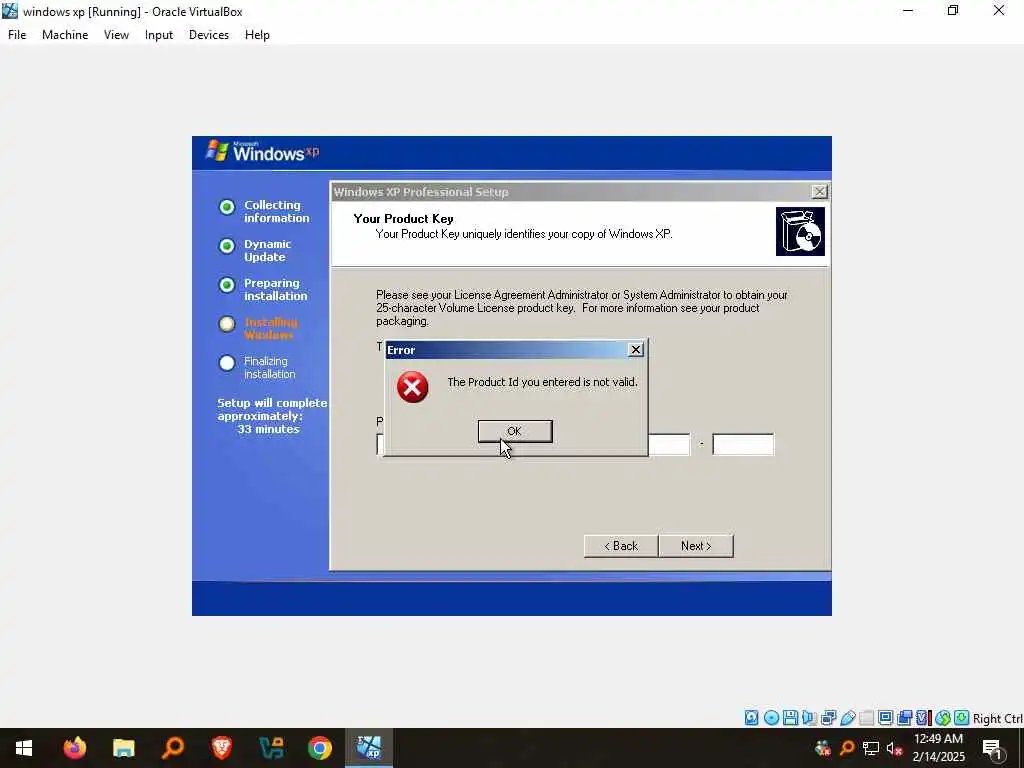Open the View menu
Screen dimensions: 1024x768
[116, 35]
